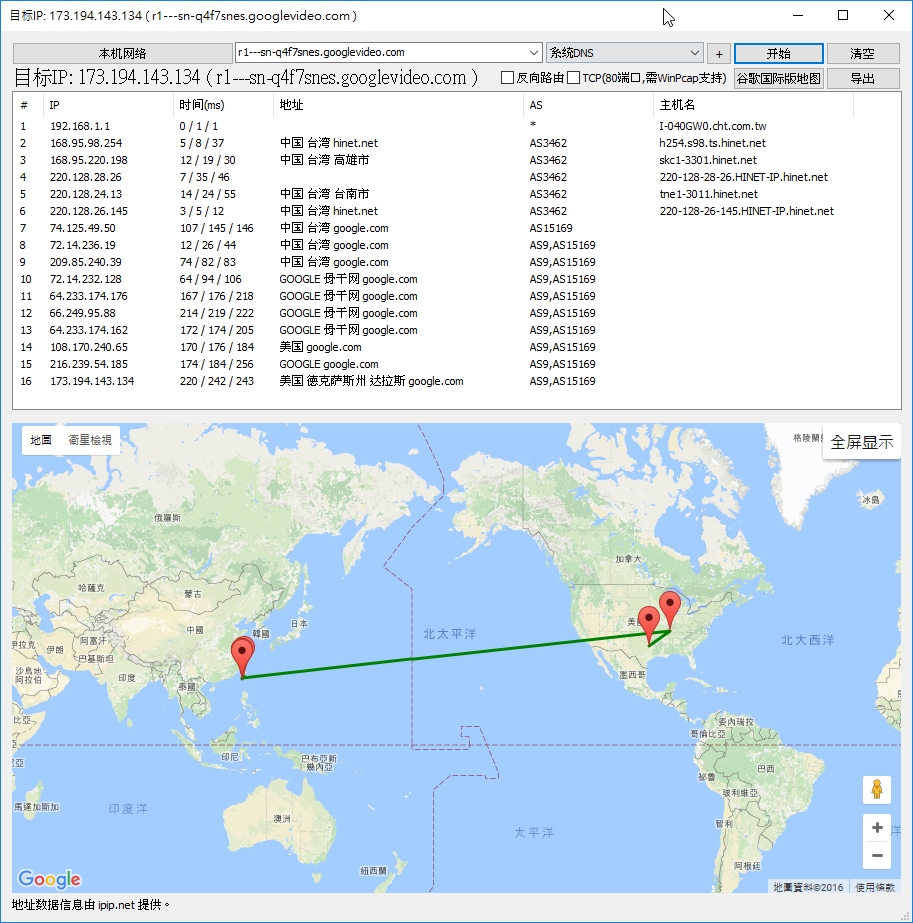The width and height of the screenshot is (913, 923).
Task: Select hop row 72.14.232.128
Action: [456, 280]
